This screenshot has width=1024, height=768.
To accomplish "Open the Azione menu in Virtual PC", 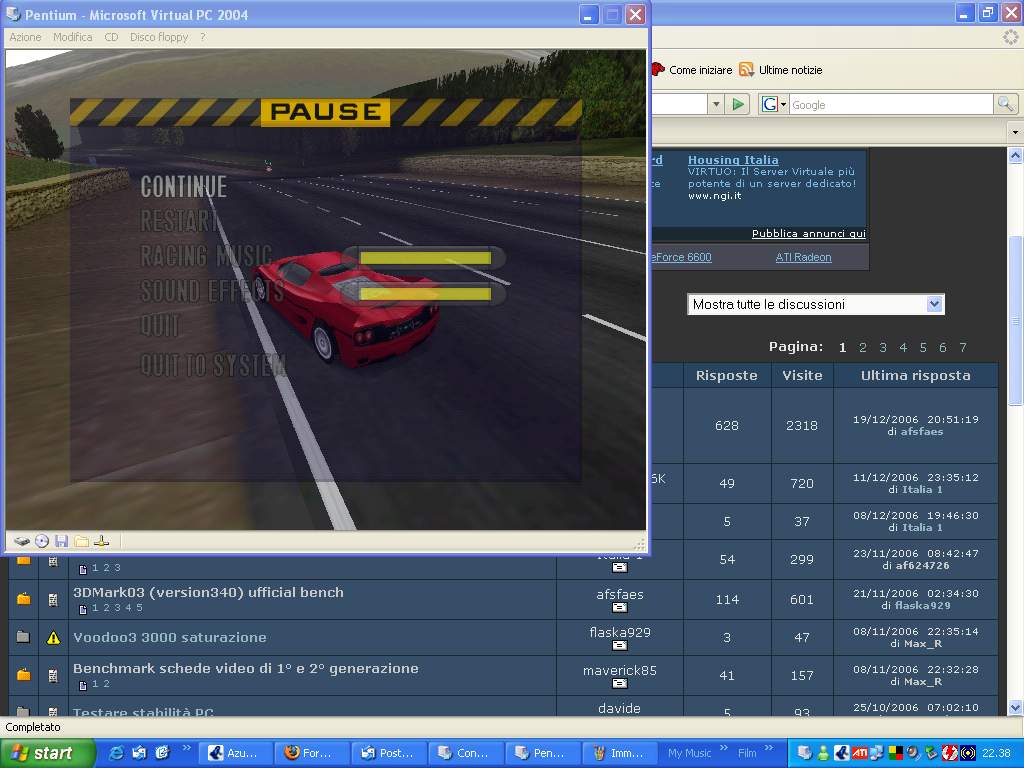I will [x=25, y=37].
